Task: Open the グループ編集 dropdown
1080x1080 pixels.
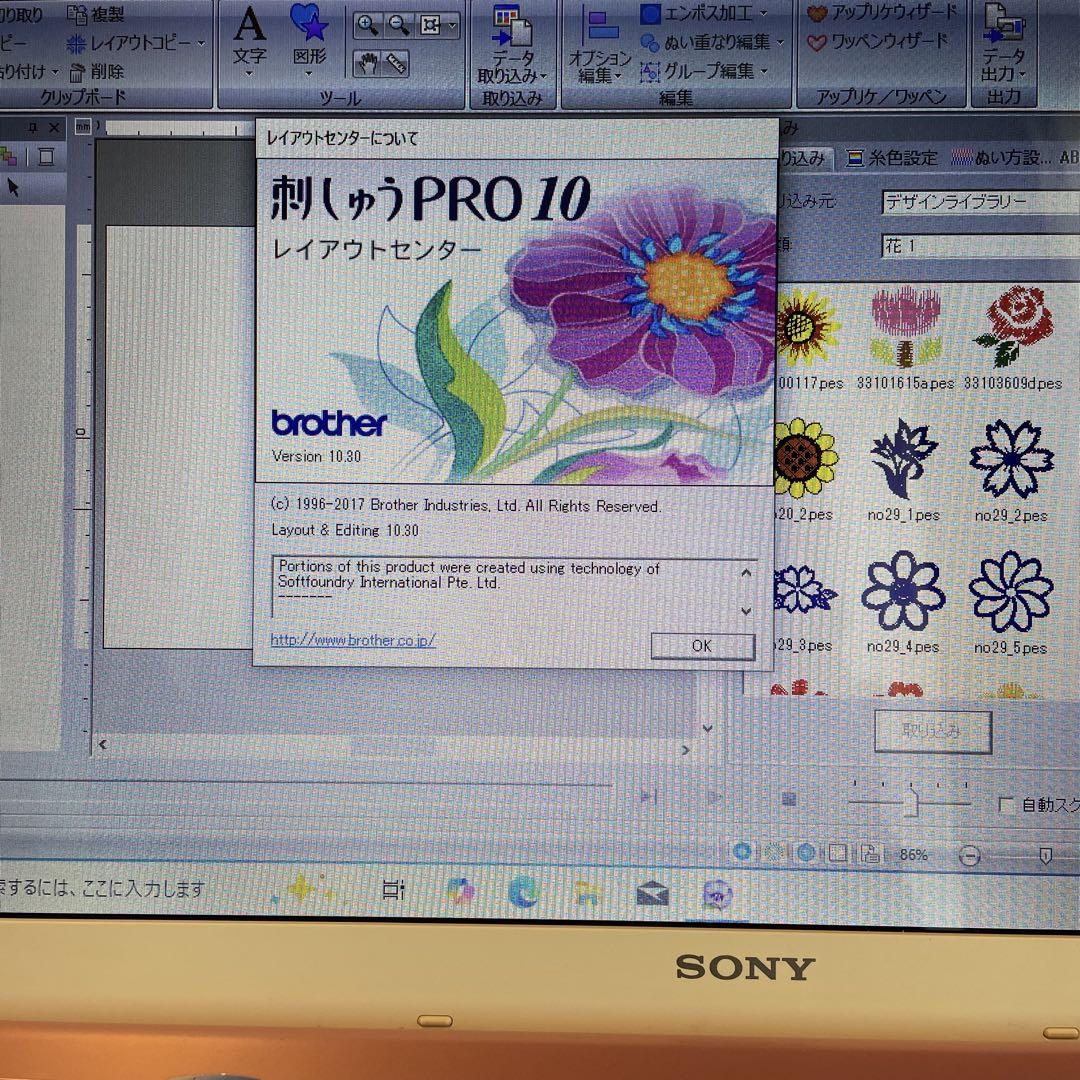Action: [x=765, y=71]
